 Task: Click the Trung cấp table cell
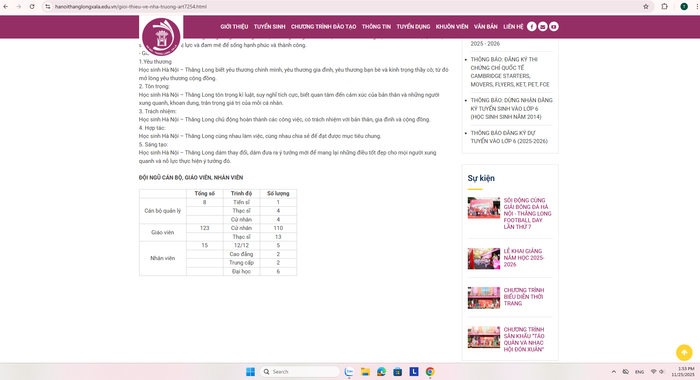click(241, 263)
